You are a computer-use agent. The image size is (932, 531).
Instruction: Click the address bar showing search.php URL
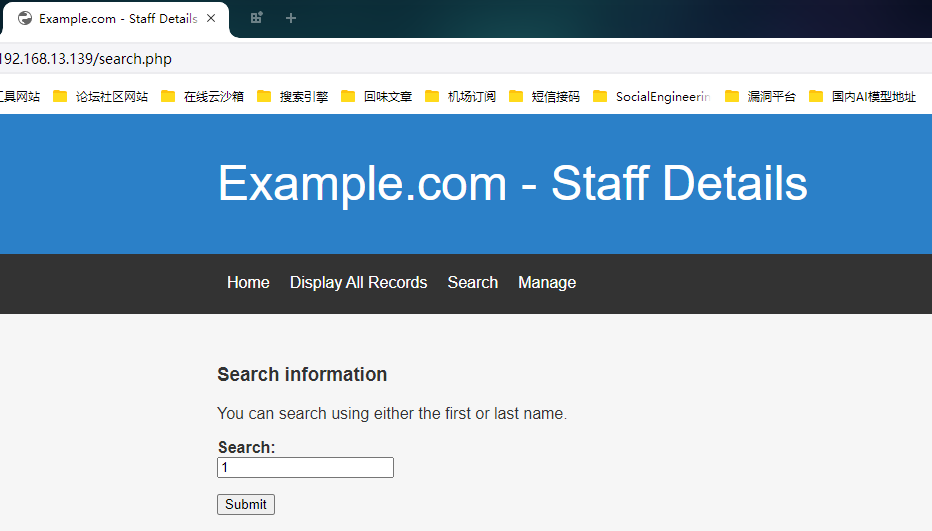point(464,59)
